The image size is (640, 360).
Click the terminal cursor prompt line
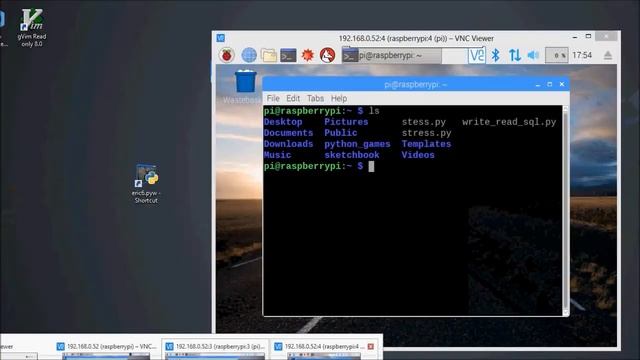[319, 166]
